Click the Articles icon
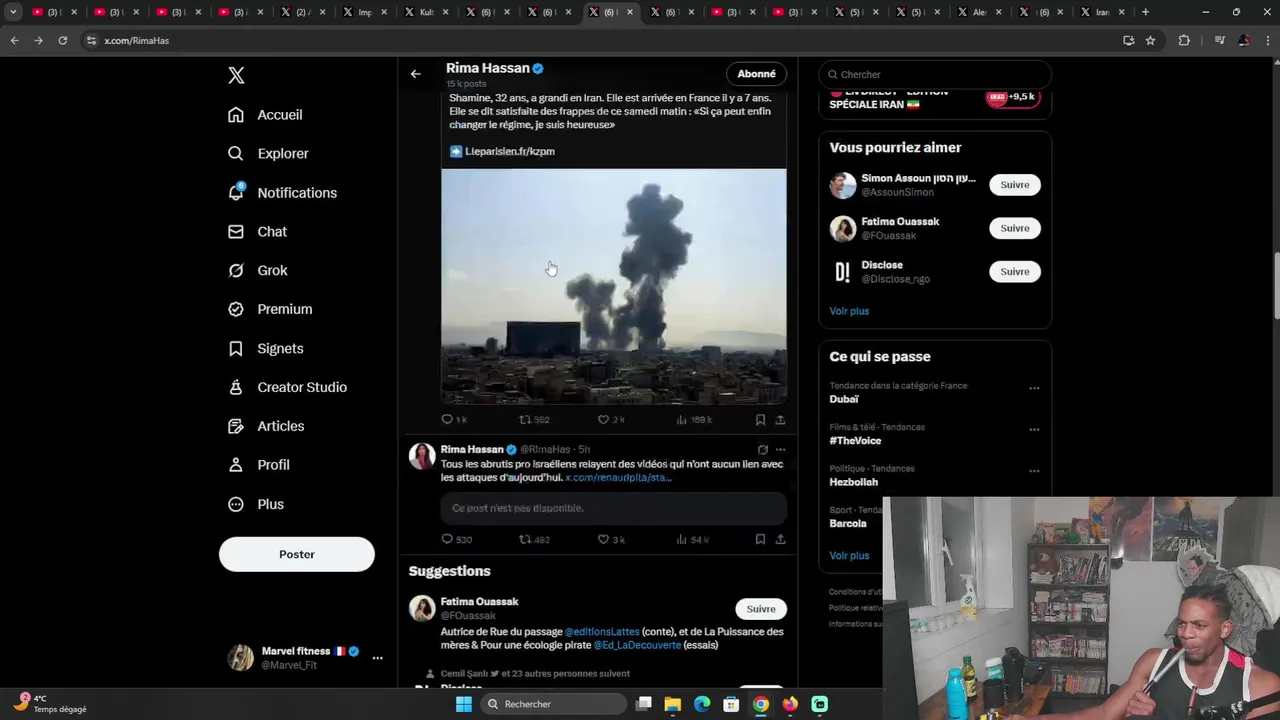Screen dimensions: 1280x720 (x=236, y=427)
